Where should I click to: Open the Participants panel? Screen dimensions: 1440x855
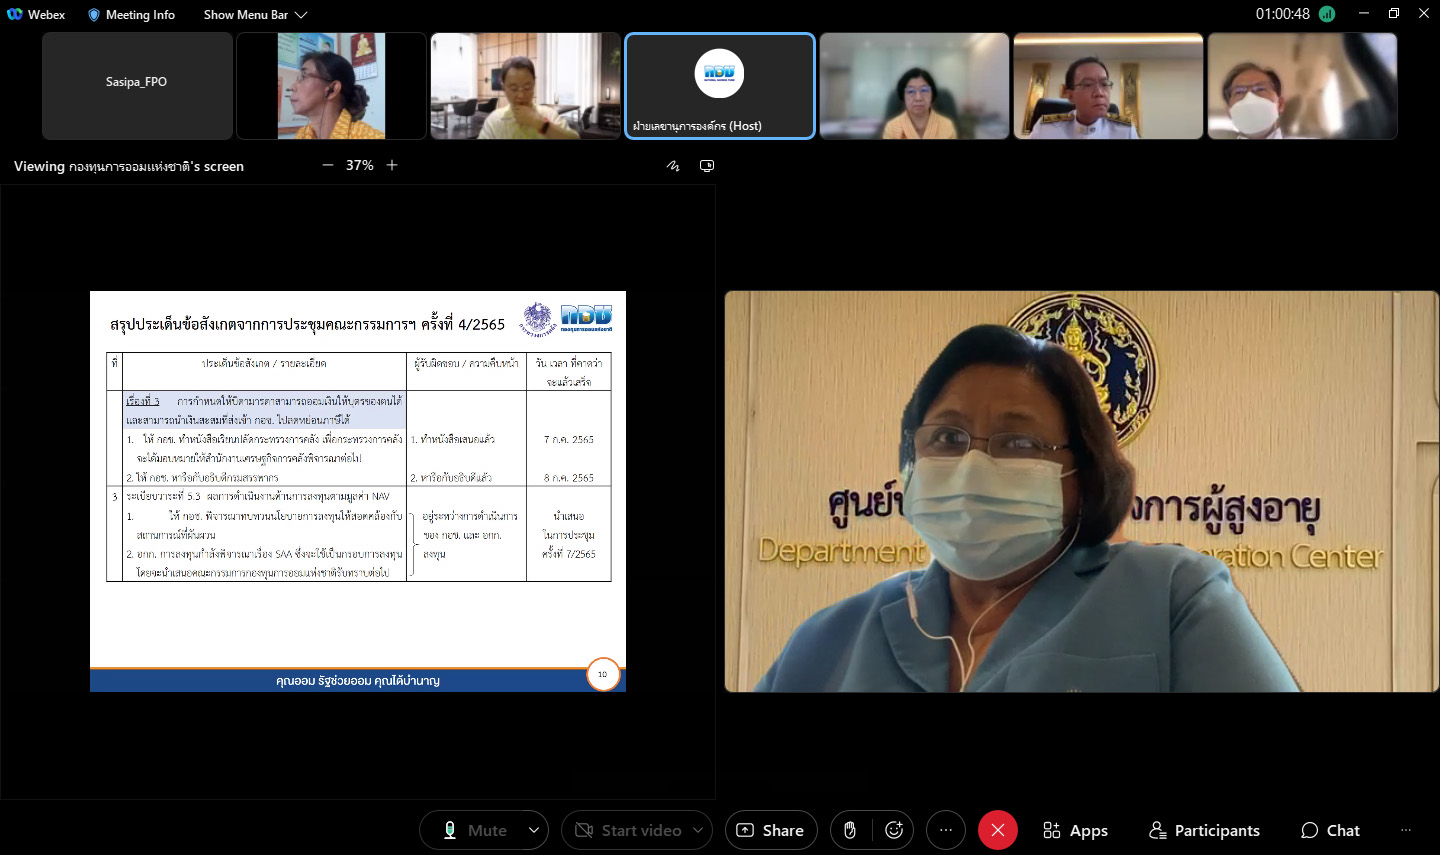pyautogui.click(x=1204, y=830)
